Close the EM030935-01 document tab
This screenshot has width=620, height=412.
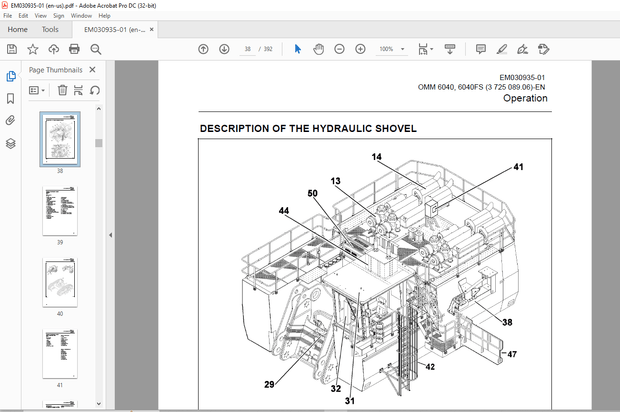coord(151,29)
